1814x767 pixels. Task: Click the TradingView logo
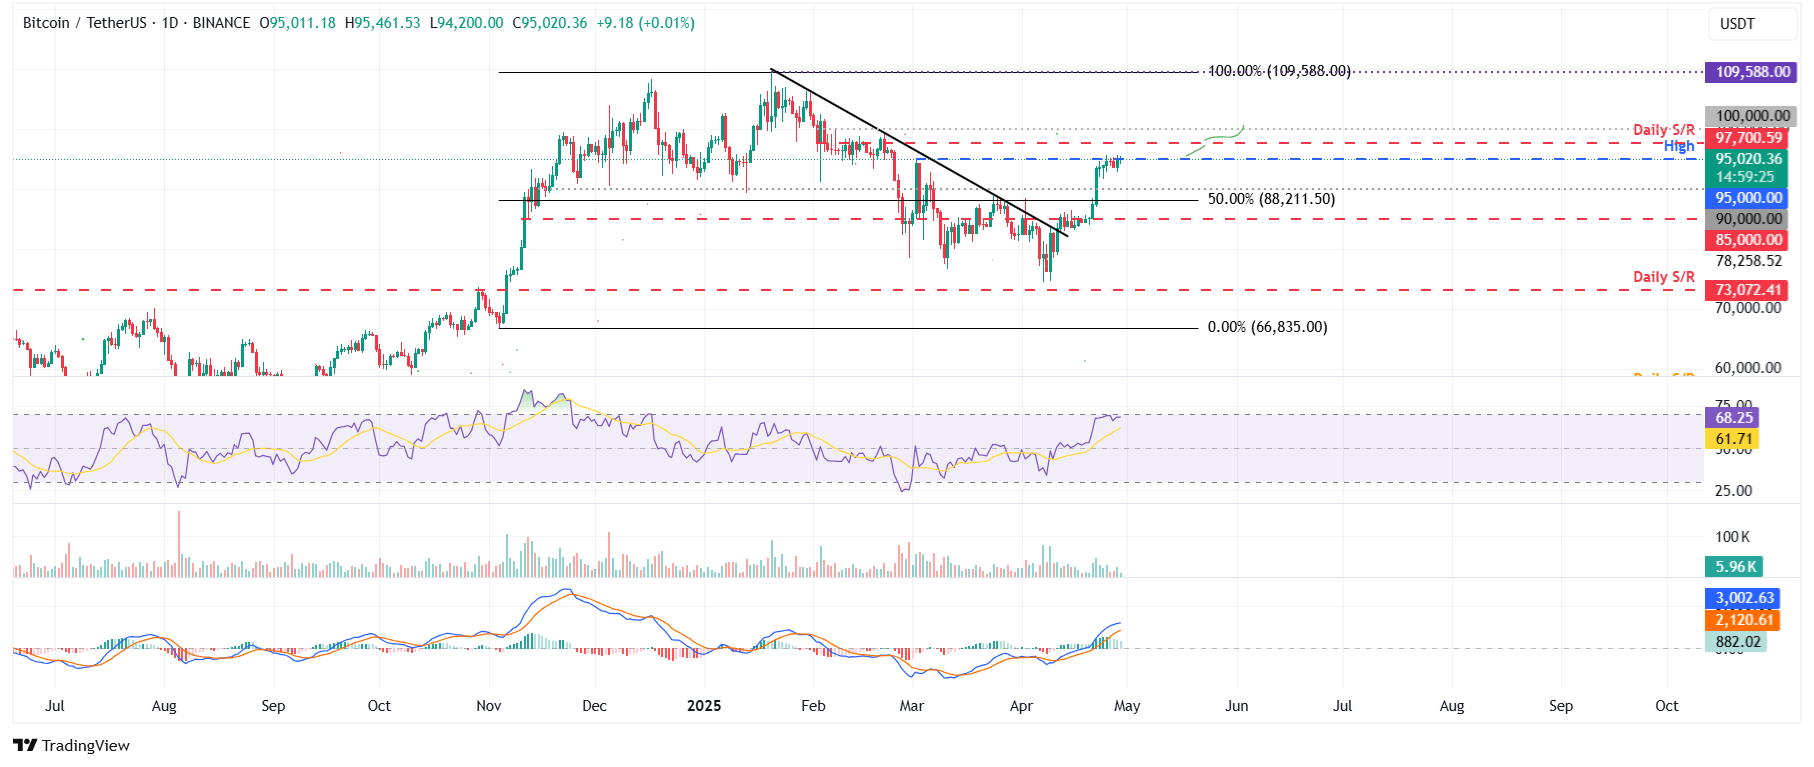71,745
